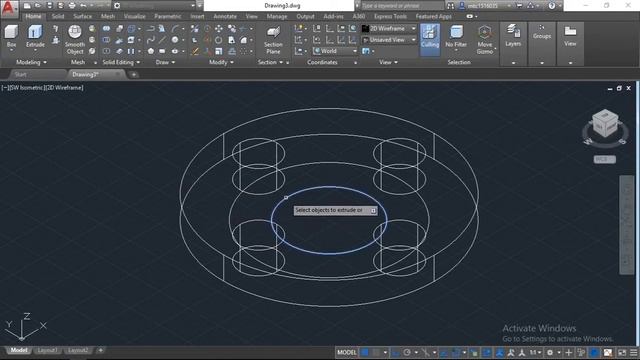
Task: Expand the Layers panel
Action: [513, 43]
